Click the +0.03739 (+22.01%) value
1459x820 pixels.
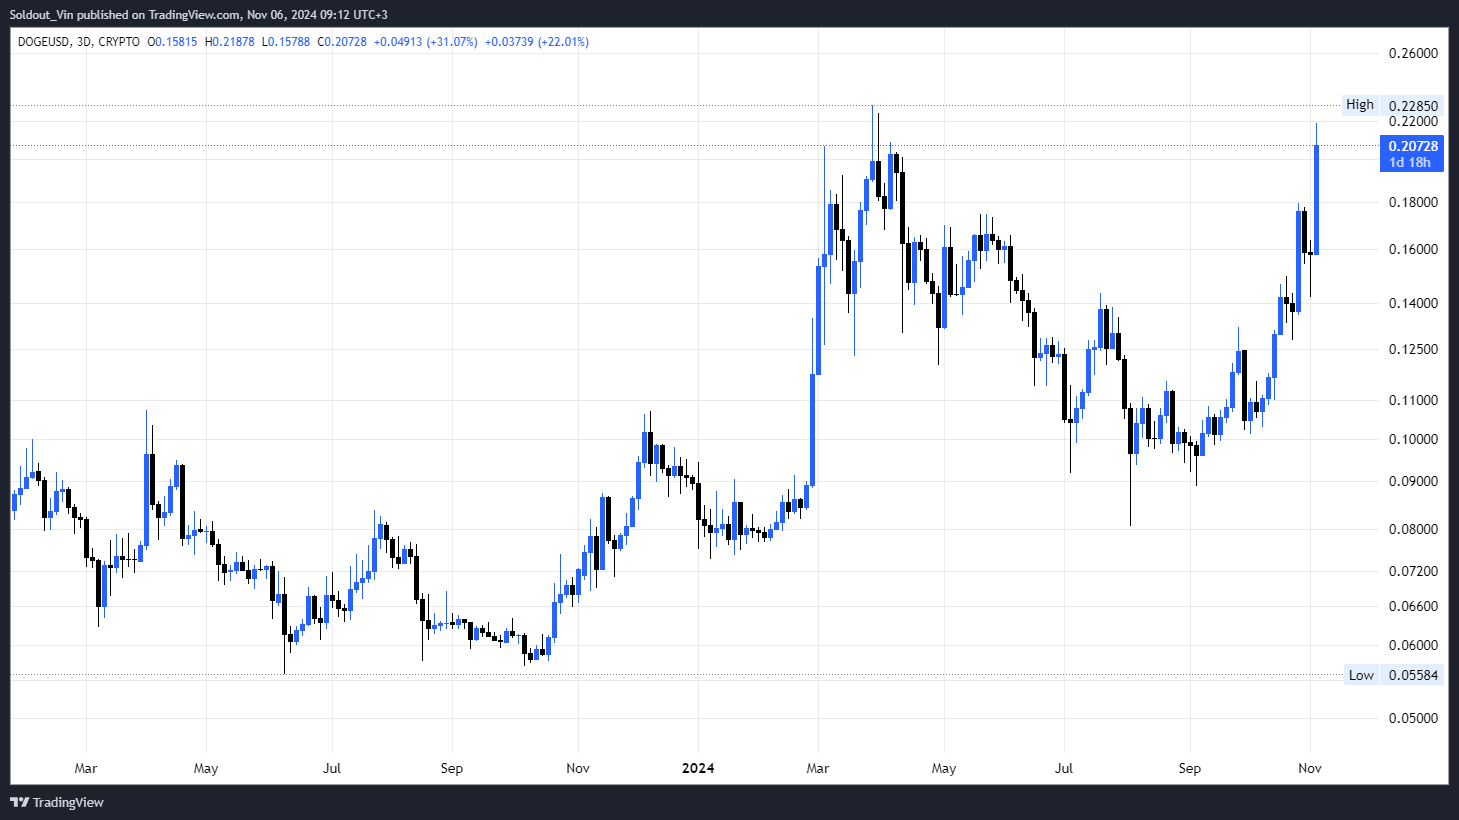coord(537,42)
